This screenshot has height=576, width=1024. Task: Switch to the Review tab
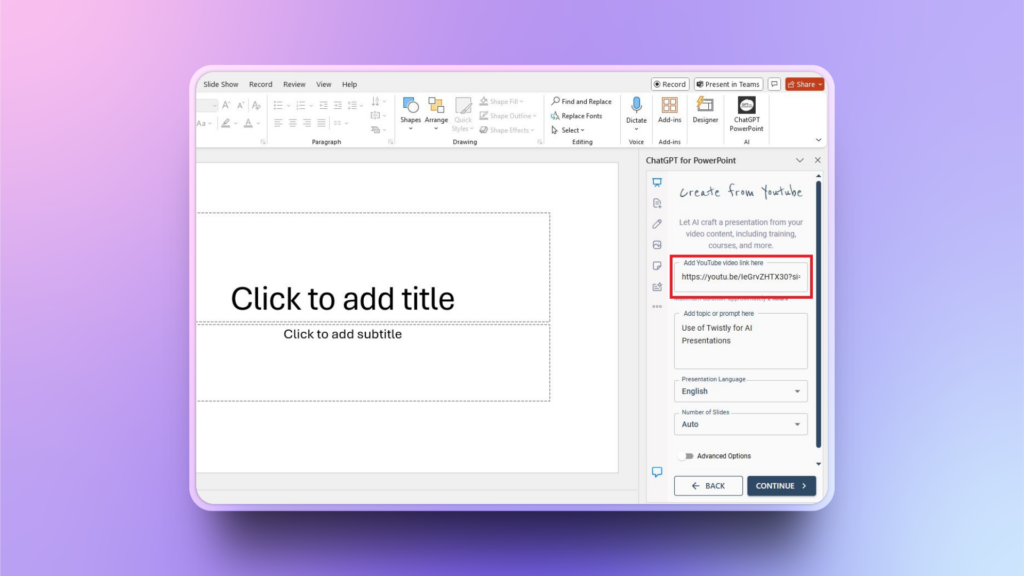[x=294, y=84]
